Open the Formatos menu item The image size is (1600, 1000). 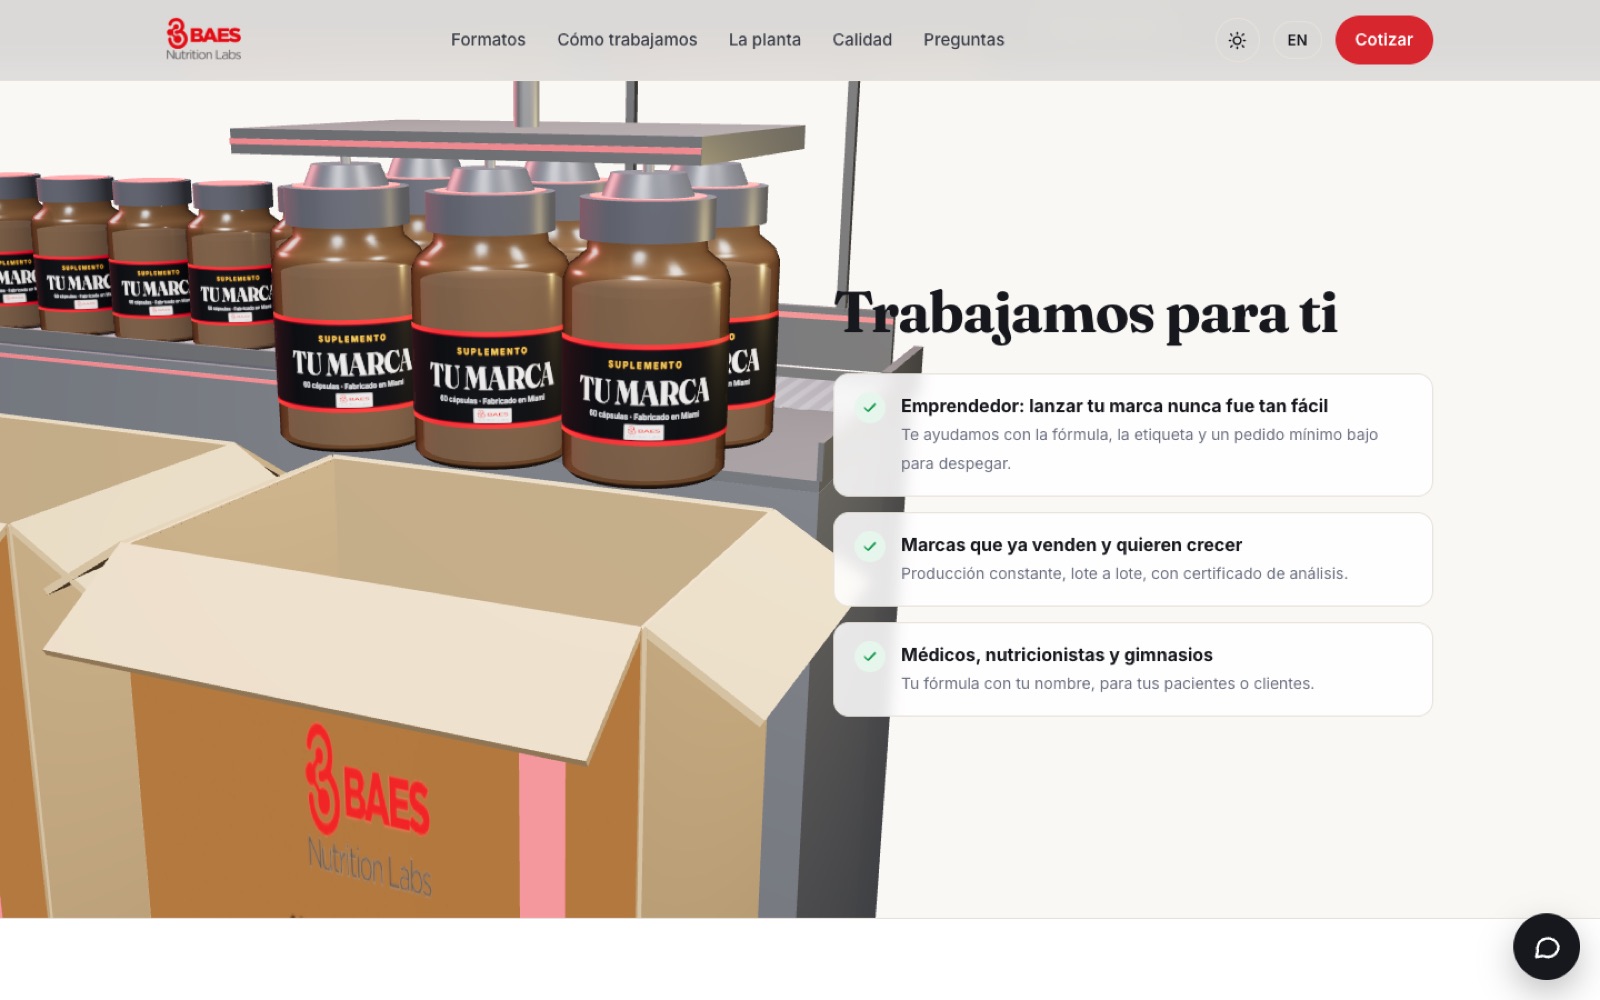tap(488, 40)
